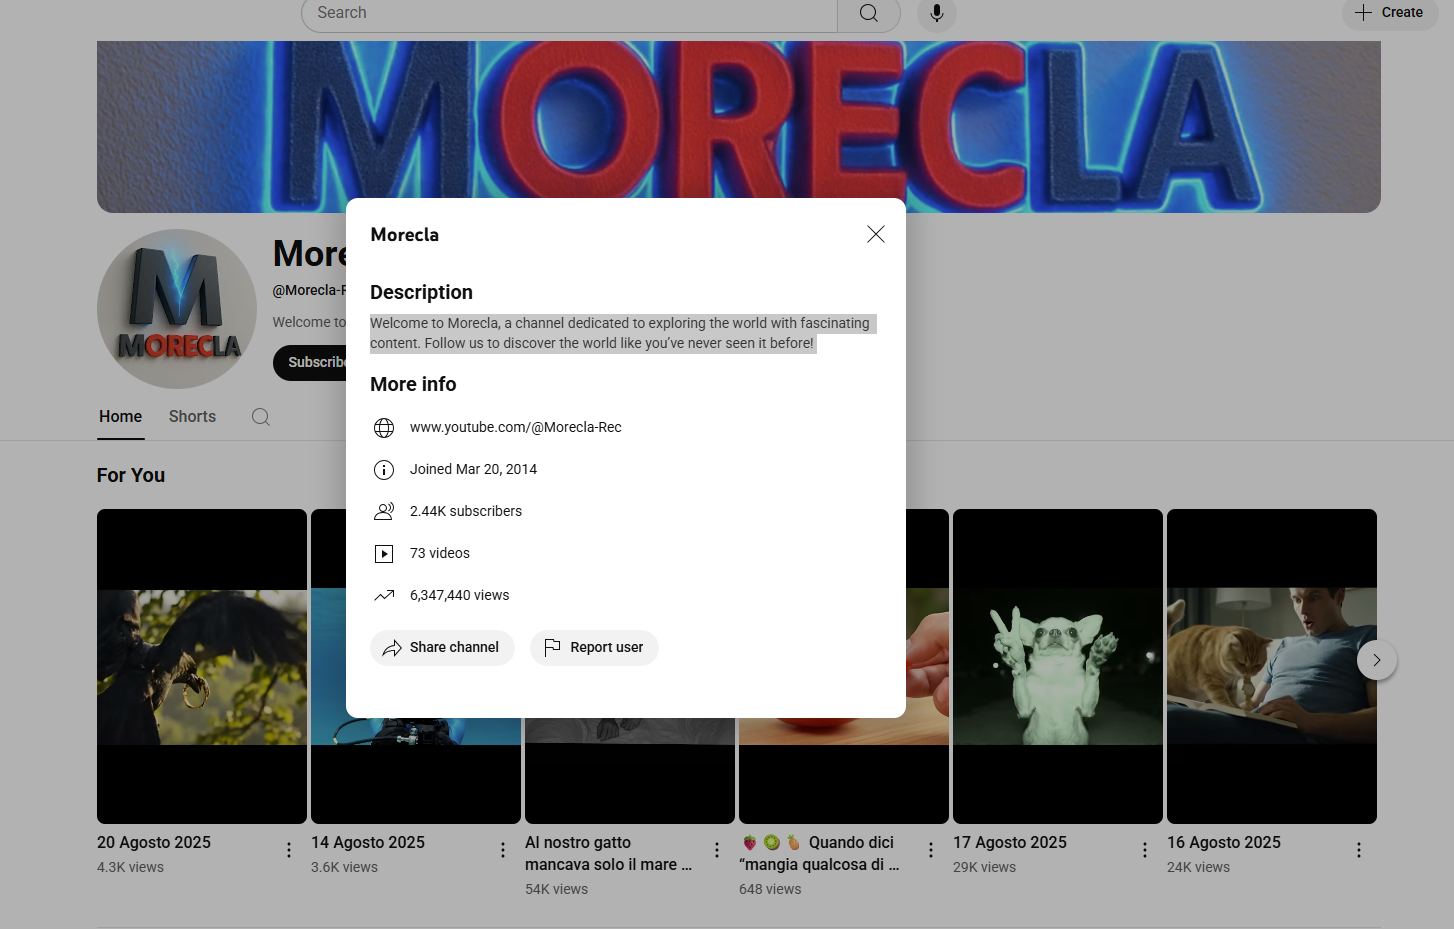Open the www.youtube.com/@Morecla-Rec link
1454x929 pixels.
(516, 427)
